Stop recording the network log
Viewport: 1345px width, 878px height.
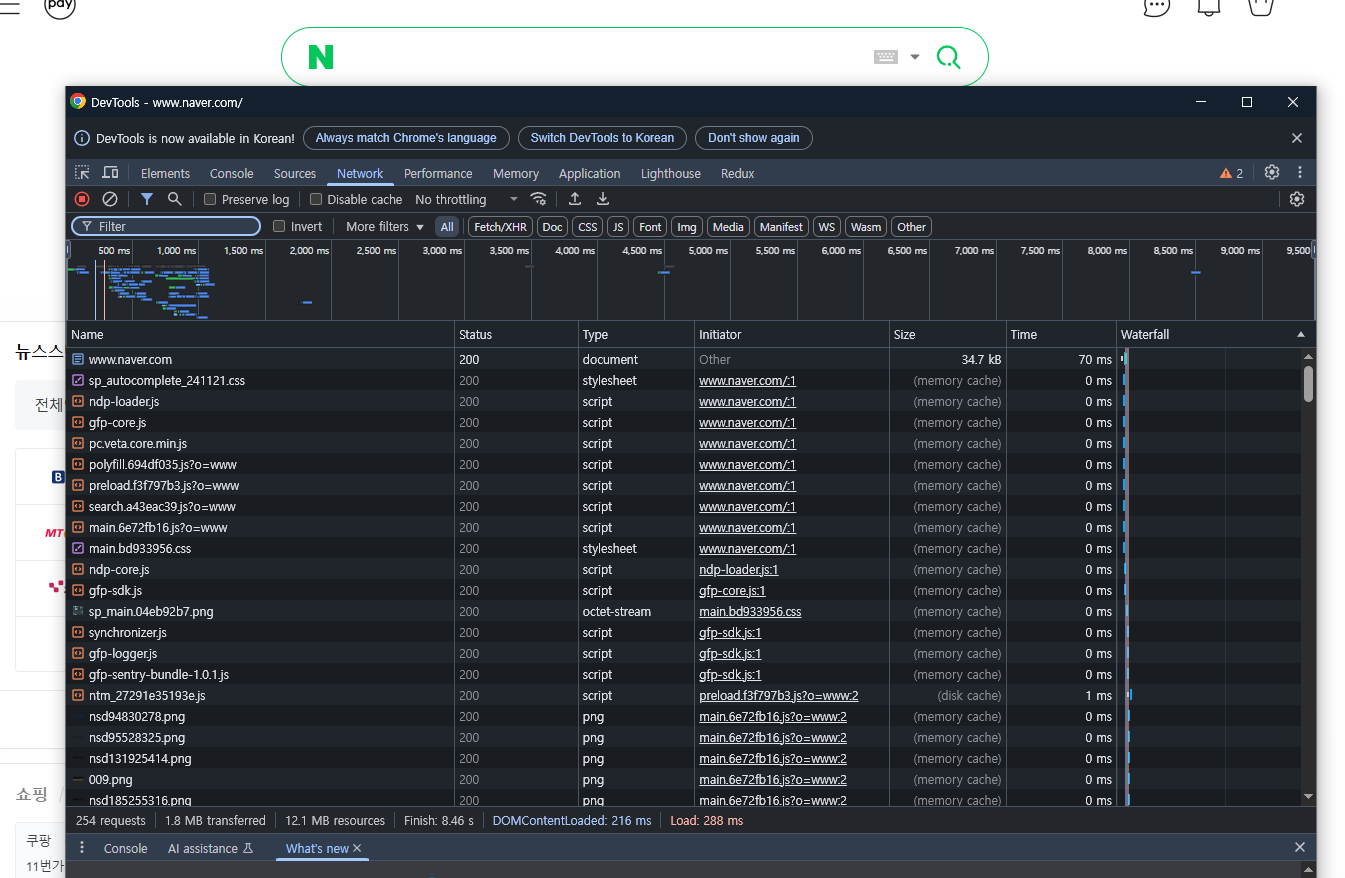(82, 199)
